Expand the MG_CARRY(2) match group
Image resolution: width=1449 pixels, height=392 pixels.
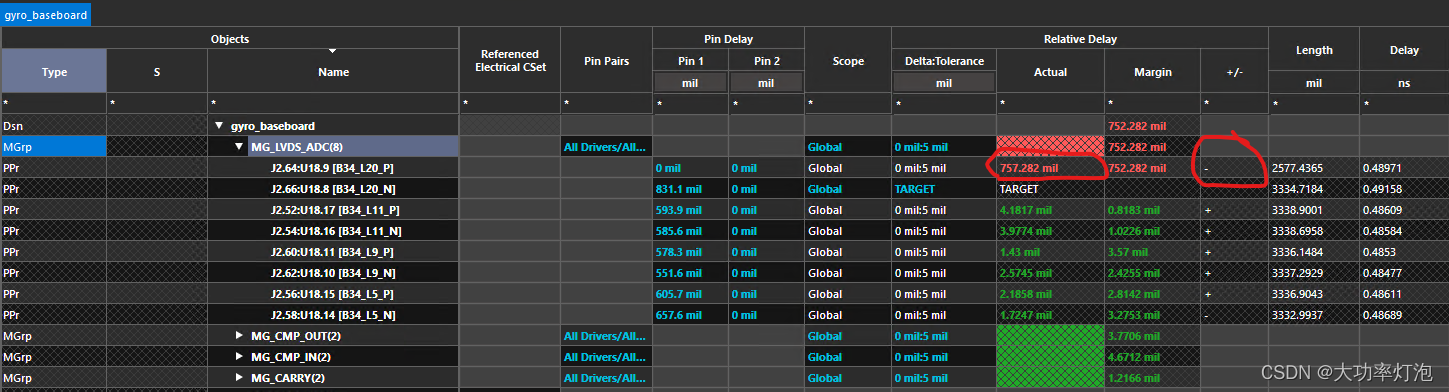(x=239, y=378)
